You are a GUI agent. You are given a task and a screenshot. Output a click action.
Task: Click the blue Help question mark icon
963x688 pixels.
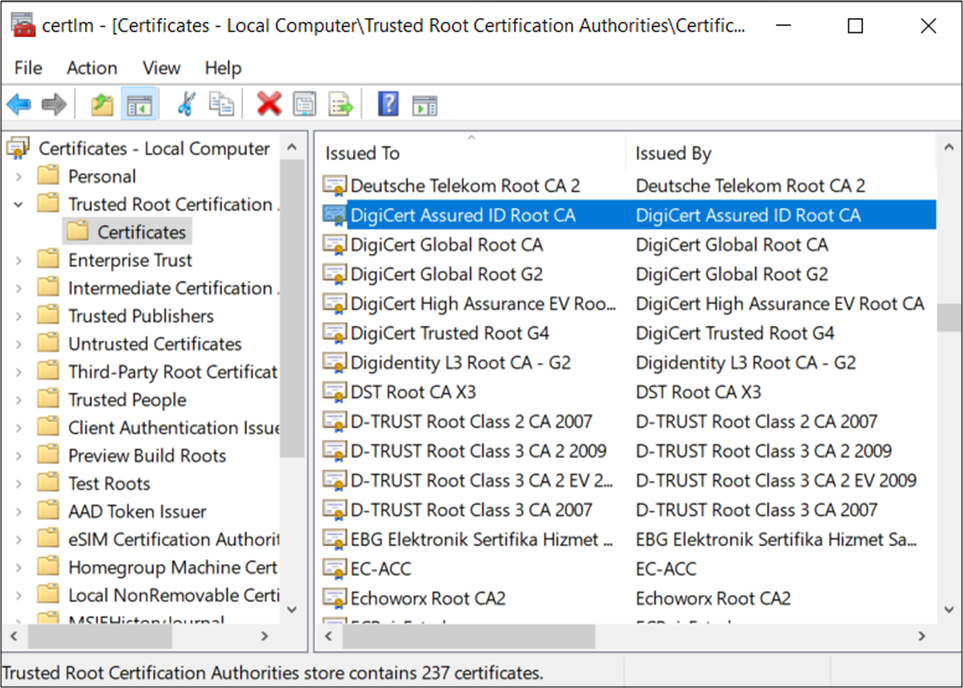point(388,104)
